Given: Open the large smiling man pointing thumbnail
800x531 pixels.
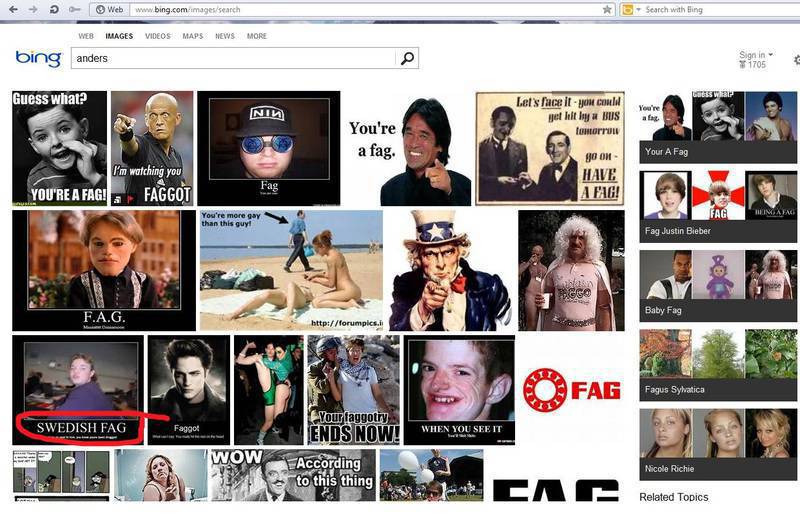Looking at the screenshot, I should [x=408, y=148].
